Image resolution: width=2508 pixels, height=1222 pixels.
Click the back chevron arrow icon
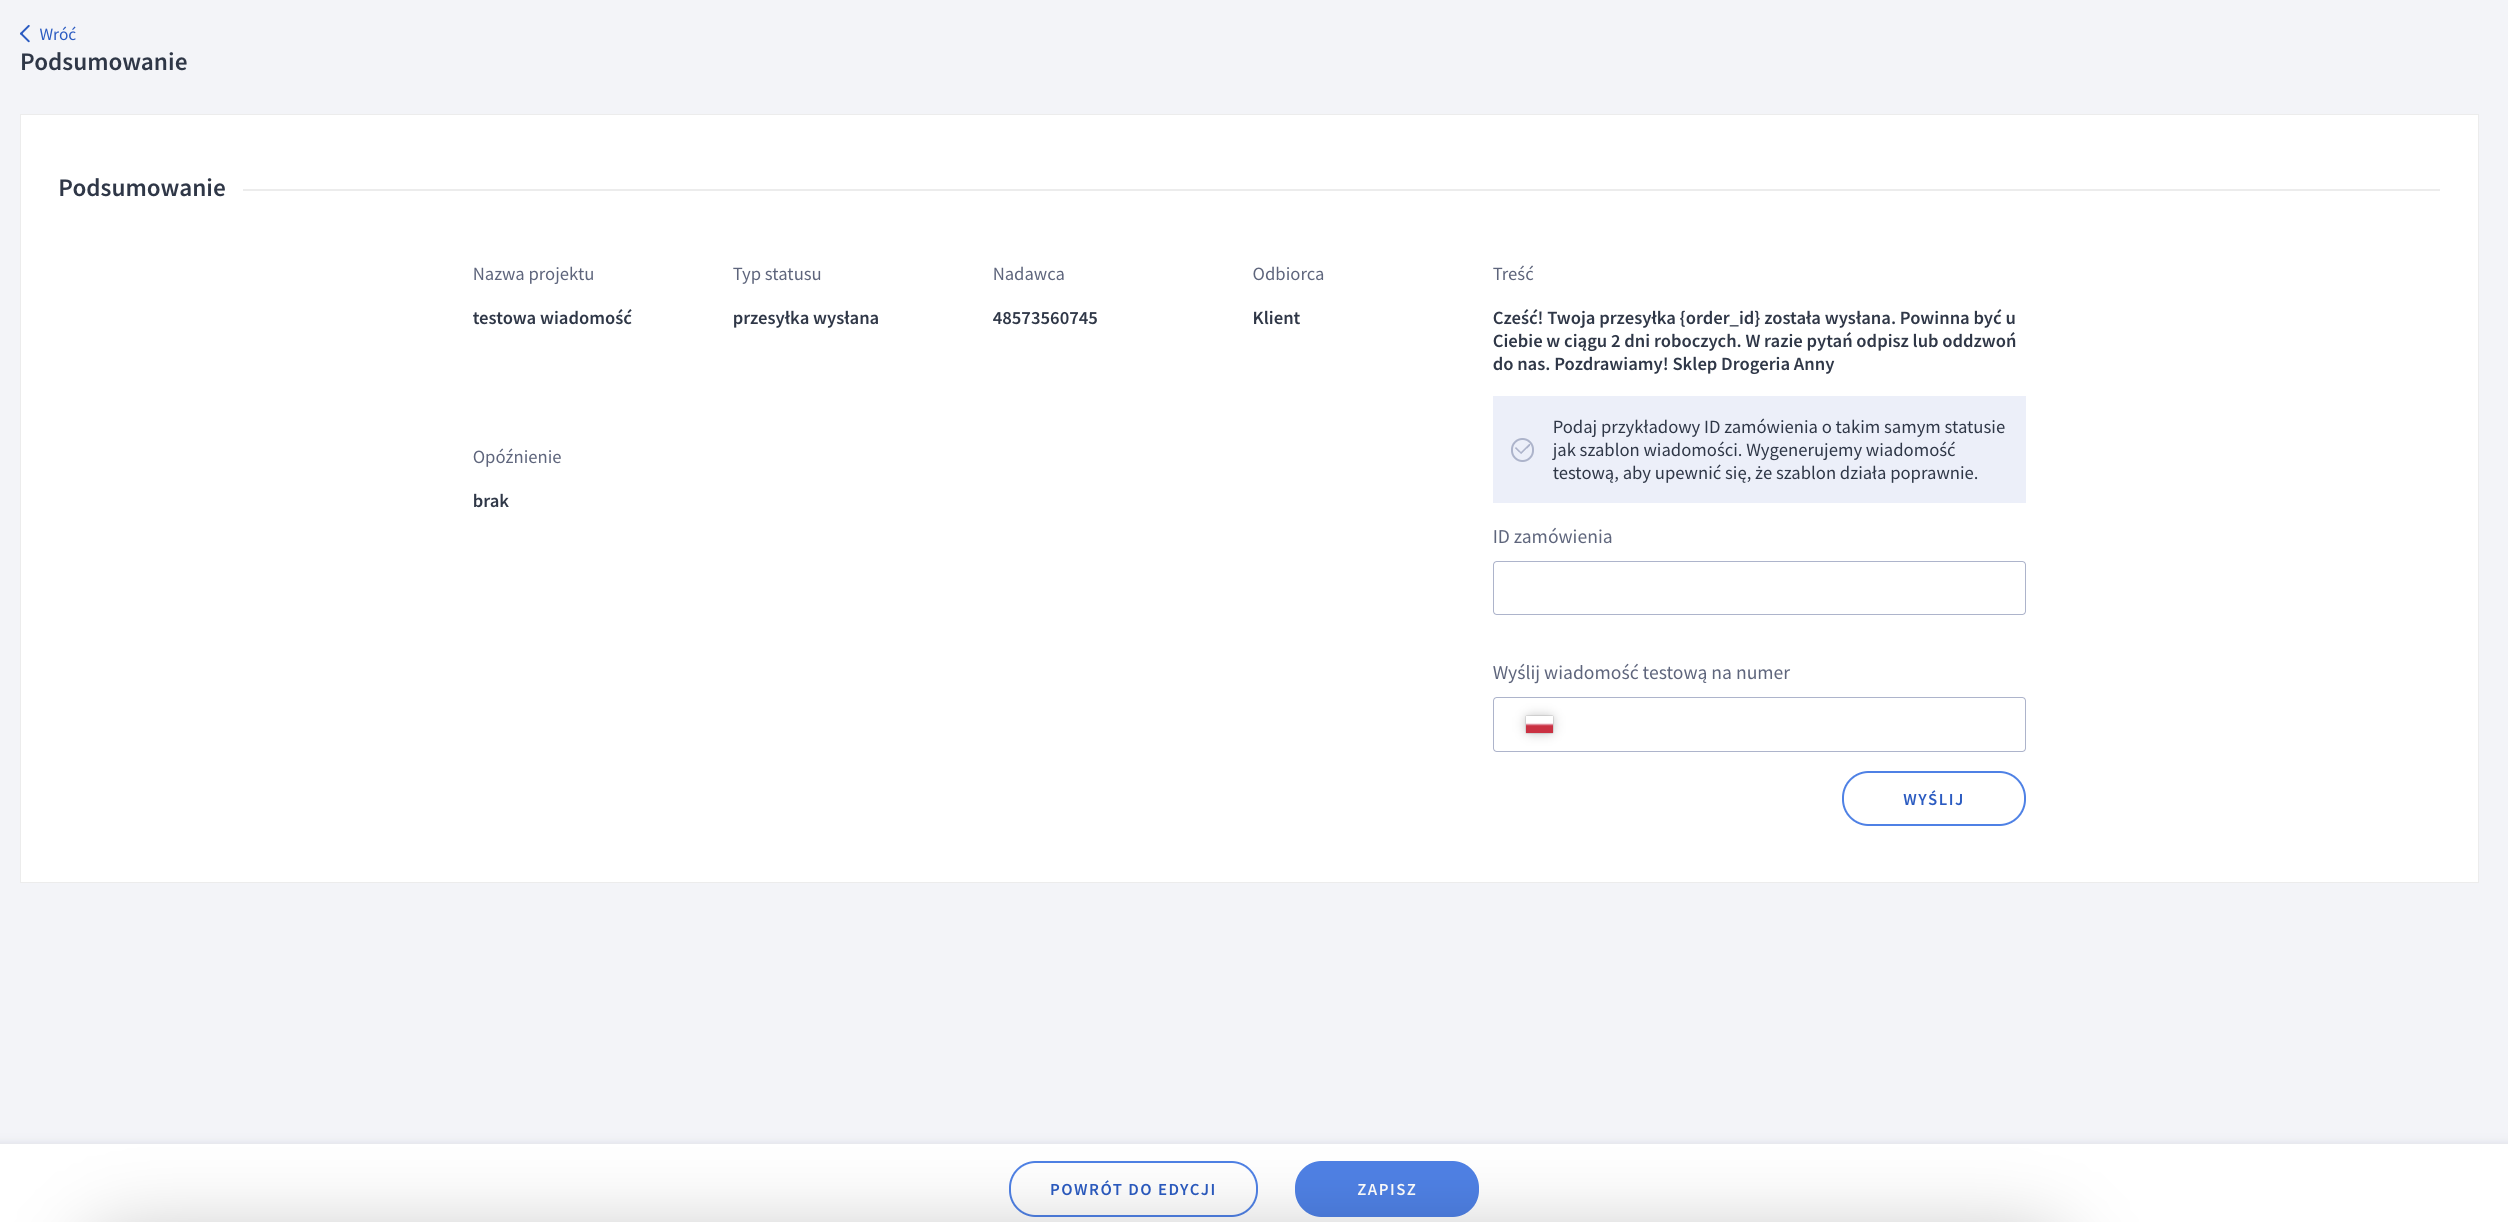[x=25, y=34]
